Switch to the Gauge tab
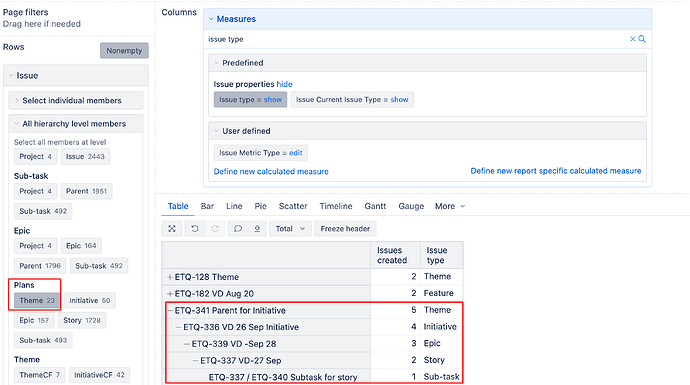 click(411, 206)
